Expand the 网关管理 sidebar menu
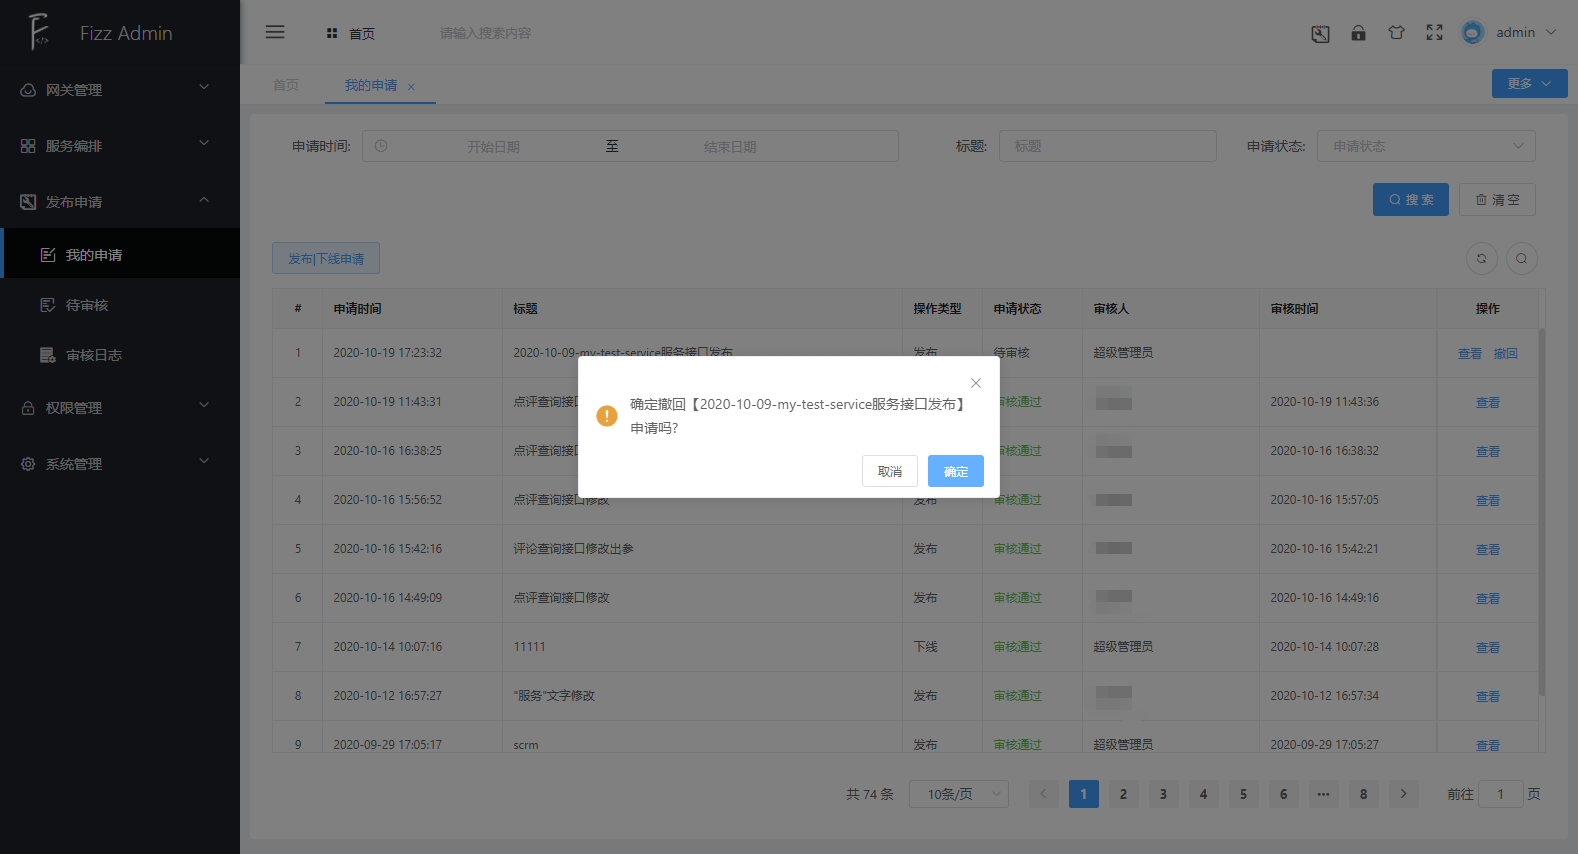Image resolution: width=1578 pixels, height=854 pixels. 120,90
